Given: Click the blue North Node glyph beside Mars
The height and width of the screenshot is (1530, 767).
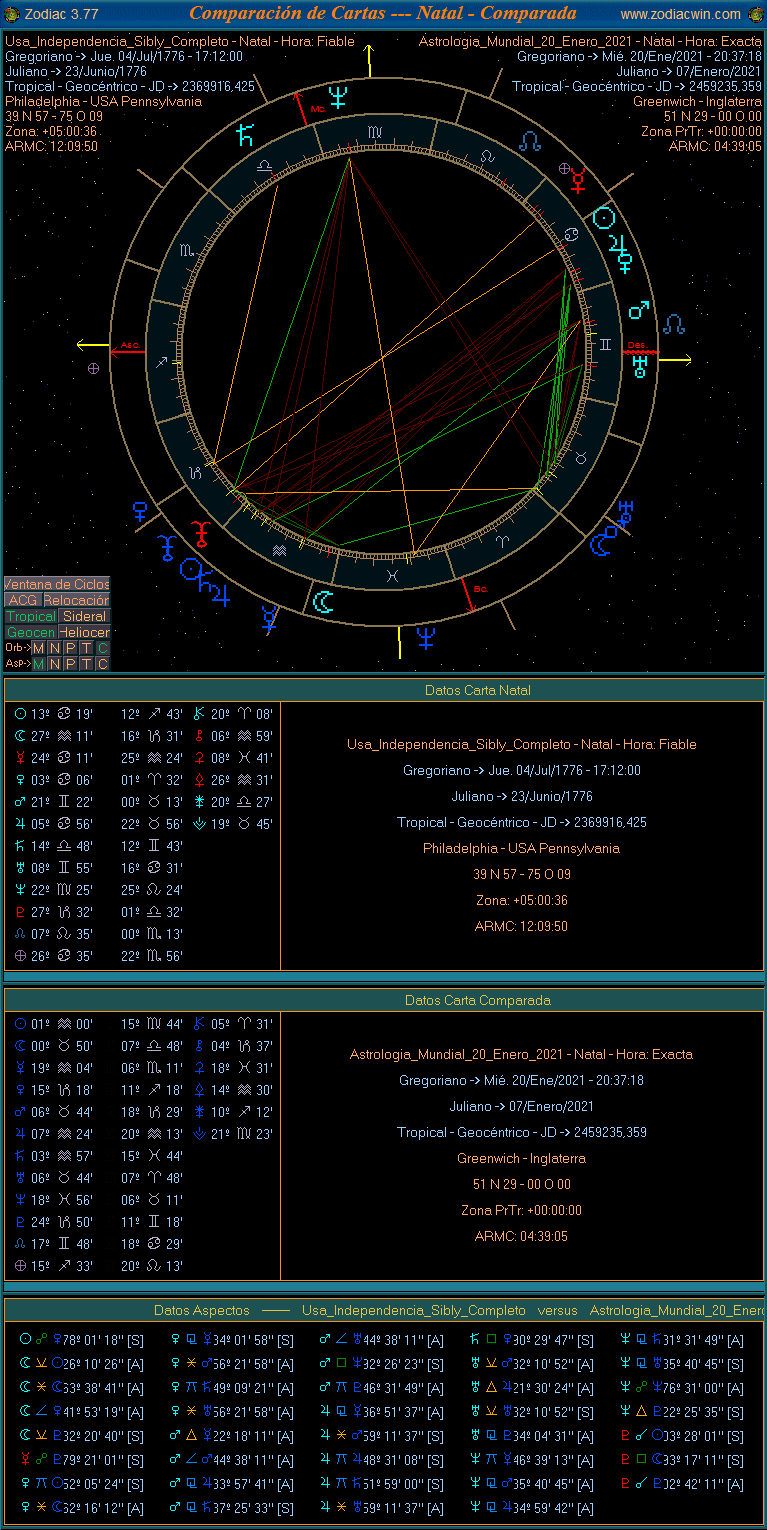Looking at the screenshot, I should 675,323.
